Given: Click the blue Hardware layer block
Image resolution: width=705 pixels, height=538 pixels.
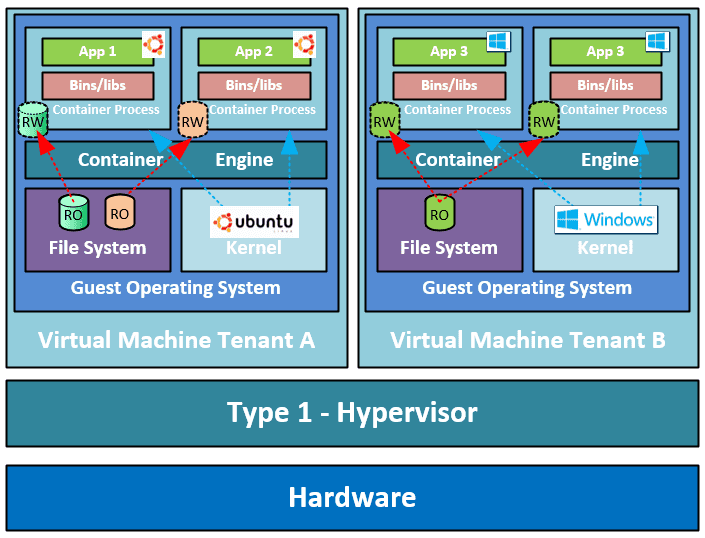Looking at the screenshot, I should (x=352, y=497).
